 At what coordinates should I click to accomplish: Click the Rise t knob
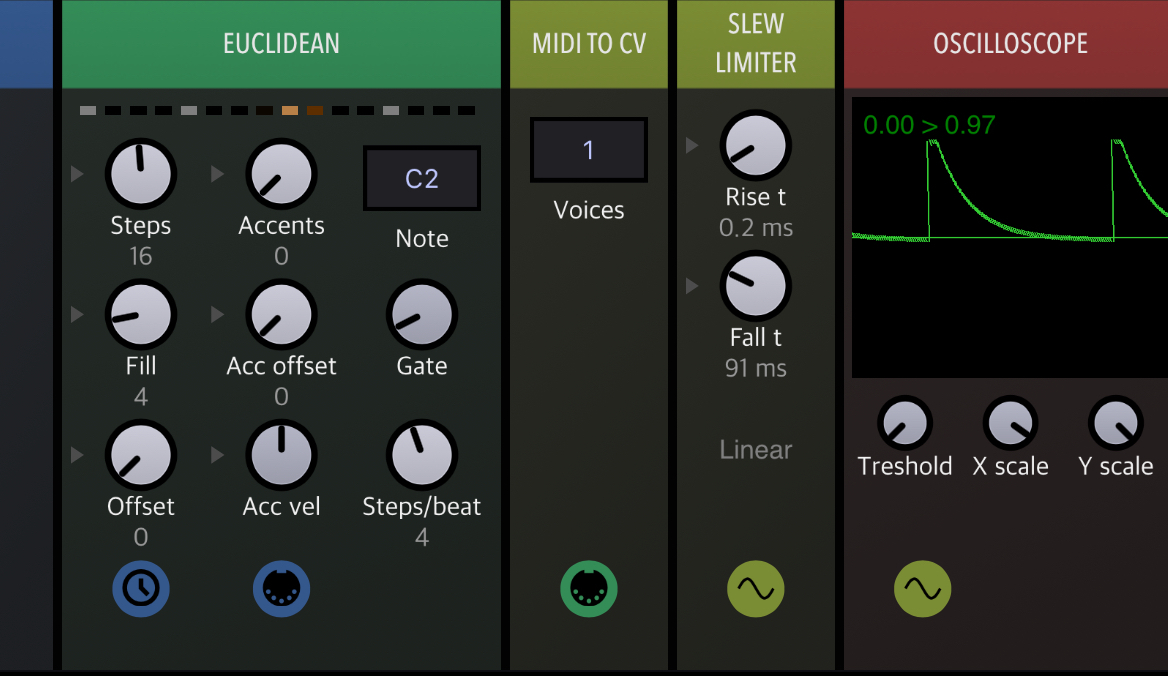coord(755,145)
